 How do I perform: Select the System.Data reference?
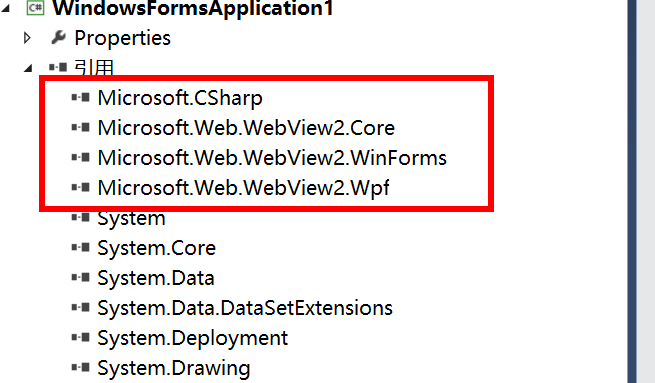coord(156,278)
